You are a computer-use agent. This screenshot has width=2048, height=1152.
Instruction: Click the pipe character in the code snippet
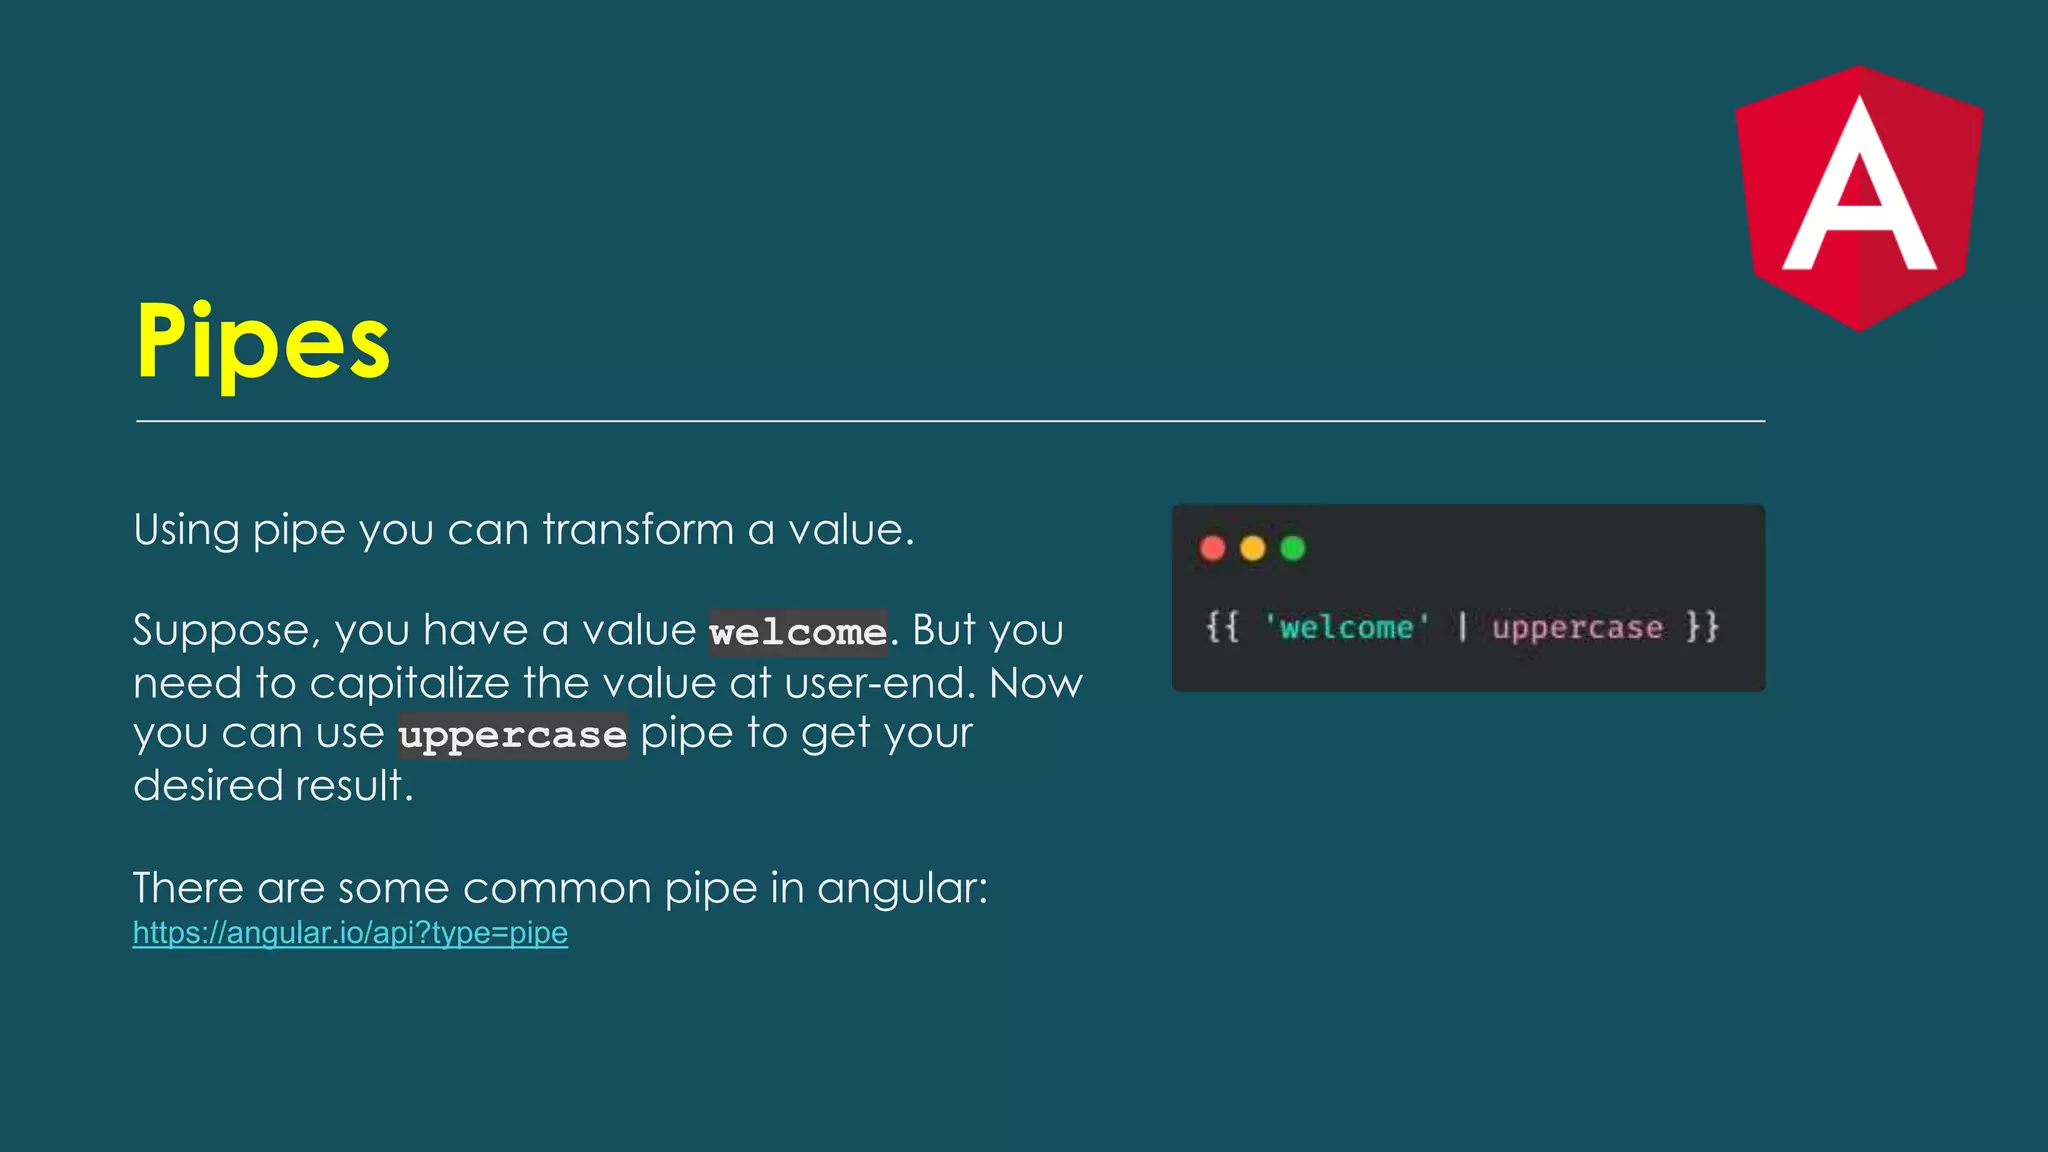pyautogui.click(x=1462, y=627)
